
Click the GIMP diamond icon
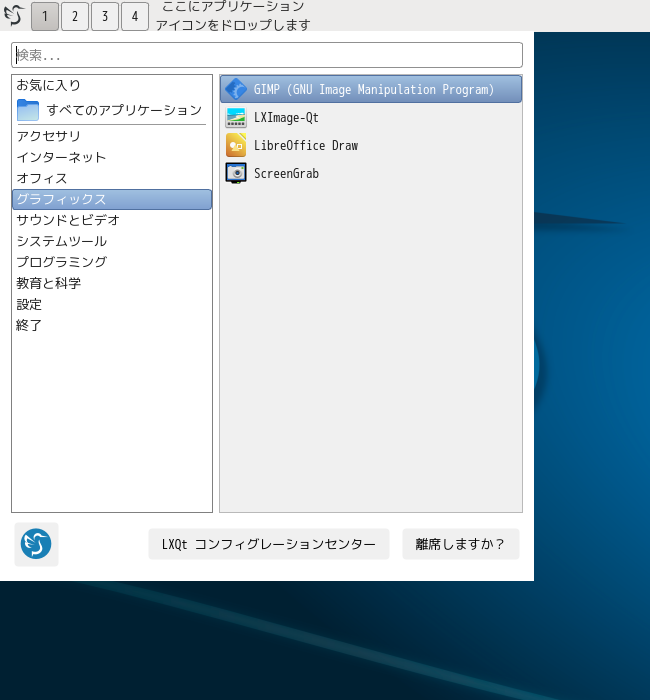(x=236, y=89)
